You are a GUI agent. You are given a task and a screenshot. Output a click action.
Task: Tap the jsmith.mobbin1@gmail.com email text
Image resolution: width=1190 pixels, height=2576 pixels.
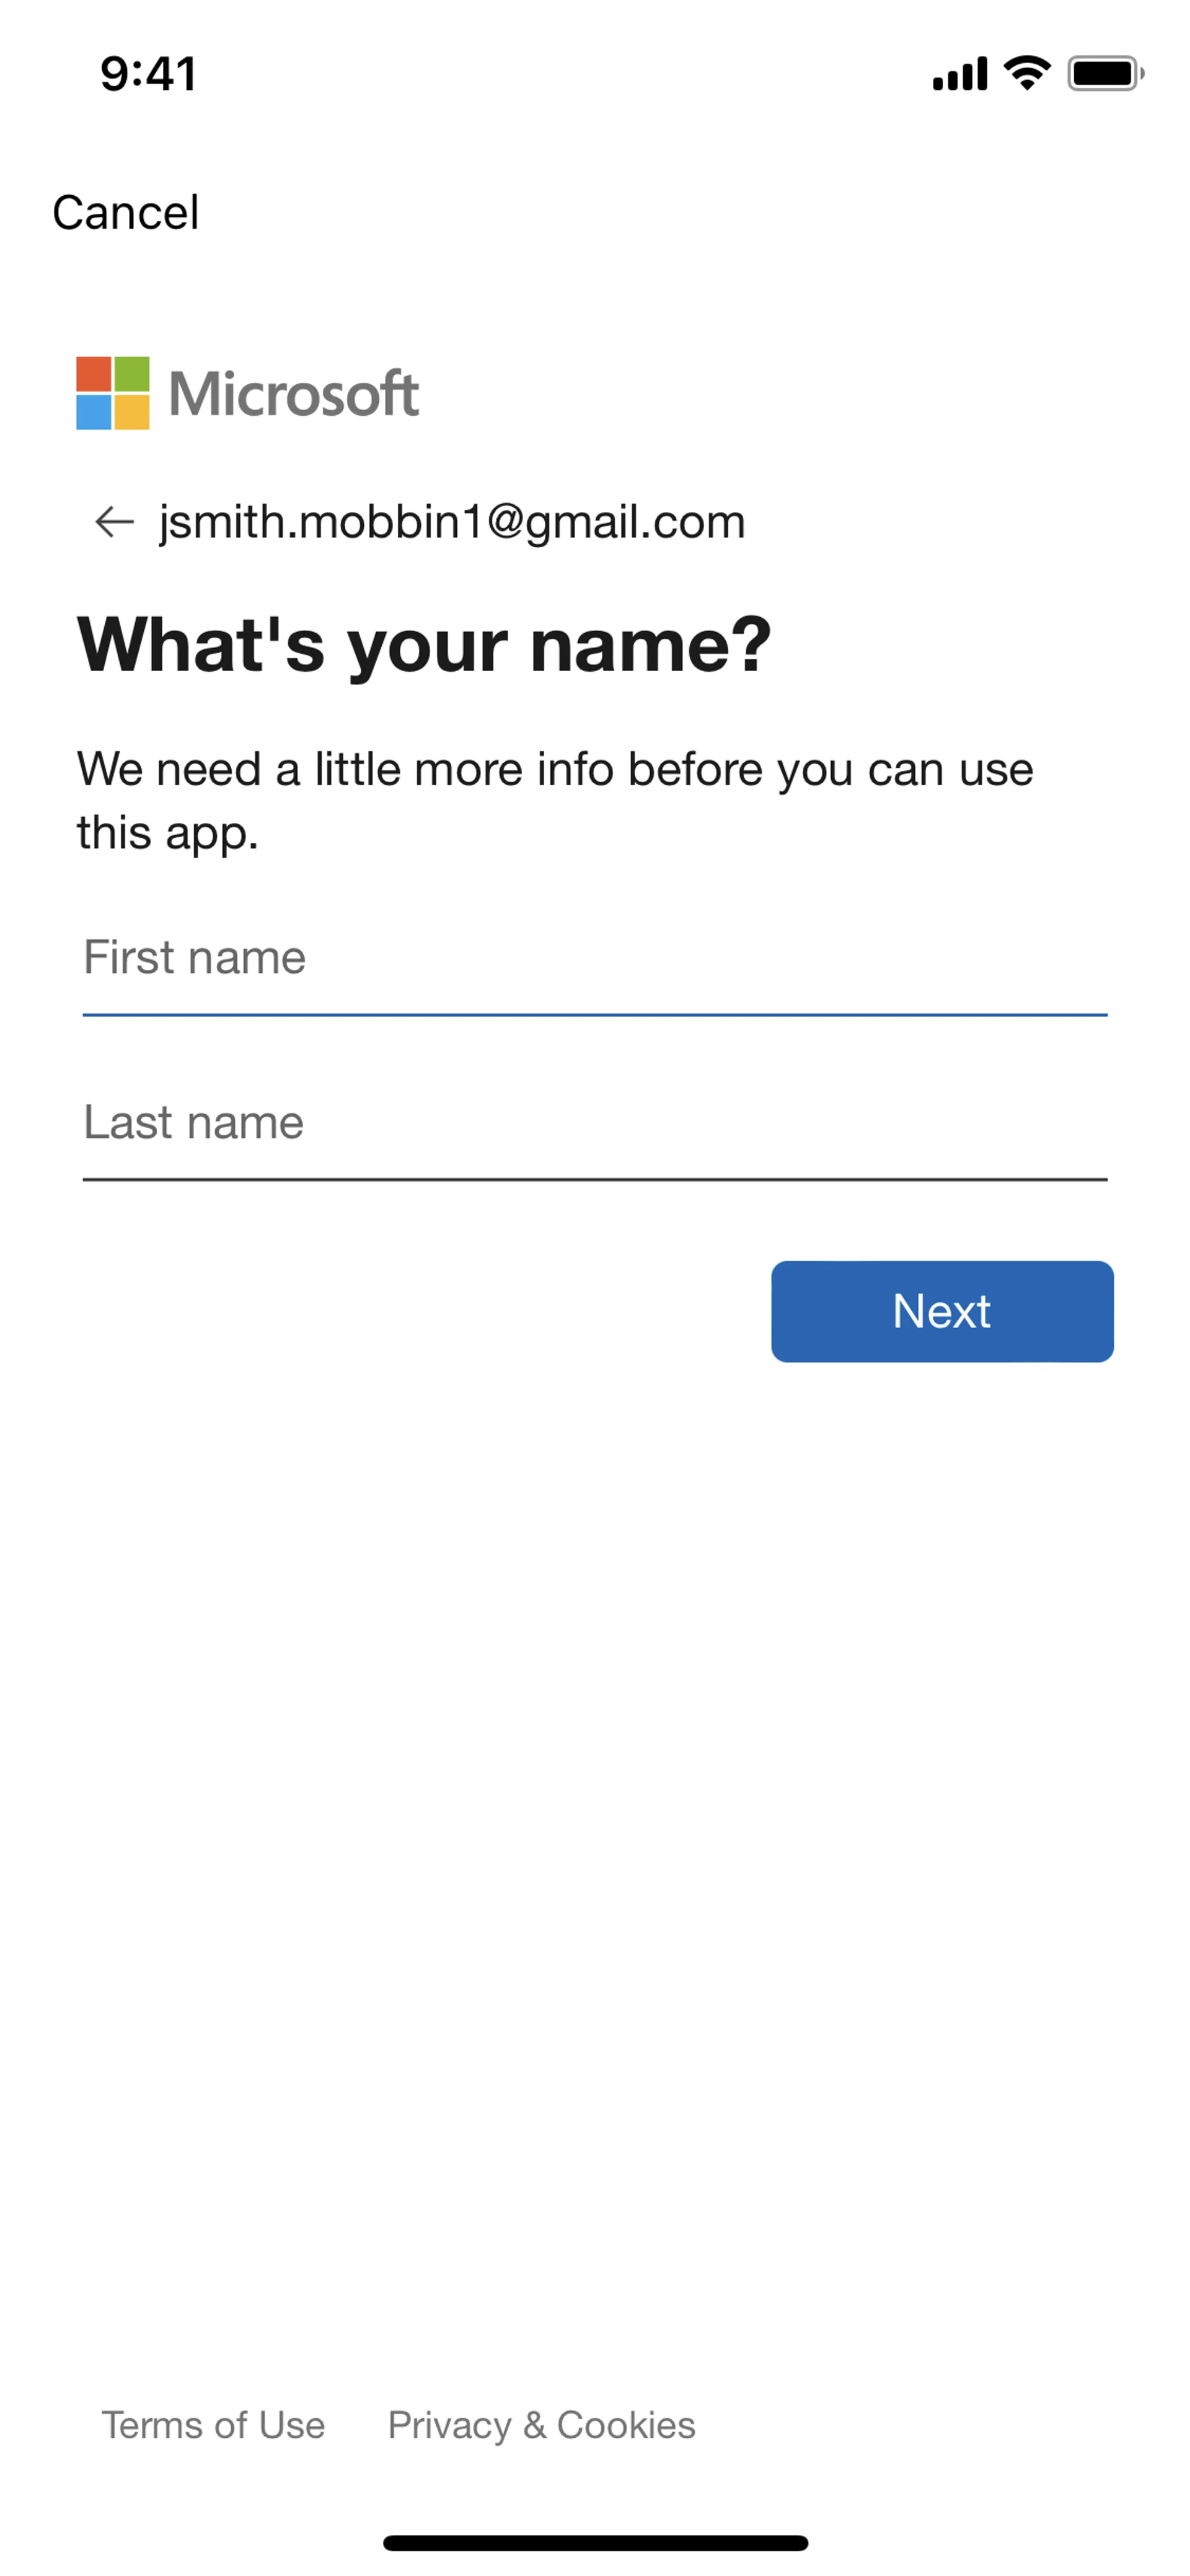(452, 522)
